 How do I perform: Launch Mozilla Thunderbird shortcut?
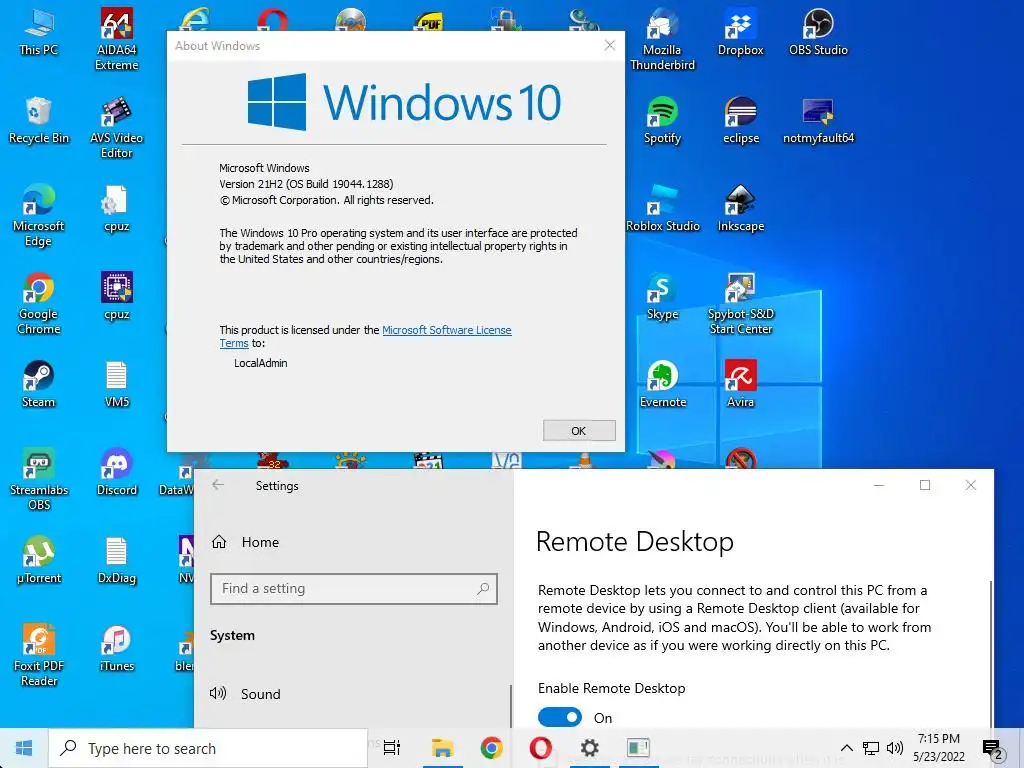(x=662, y=39)
